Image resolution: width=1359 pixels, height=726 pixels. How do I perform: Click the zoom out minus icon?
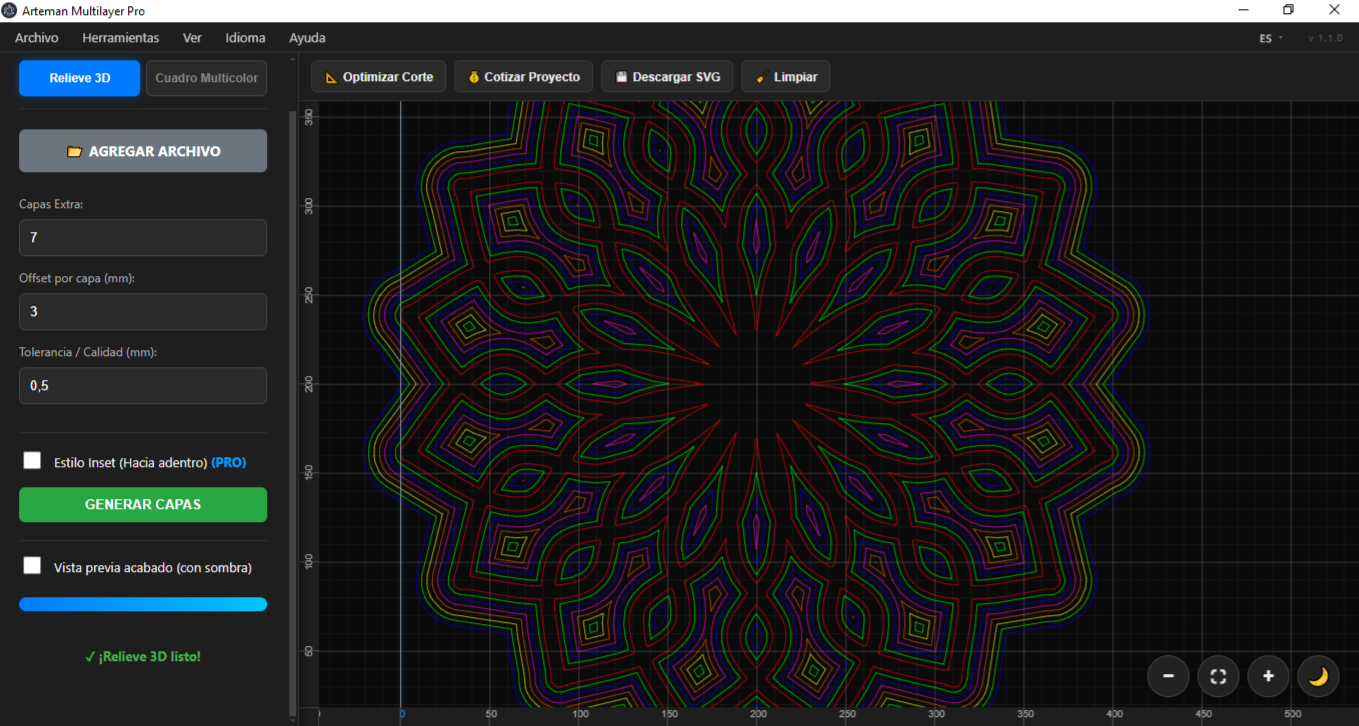(1168, 676)
